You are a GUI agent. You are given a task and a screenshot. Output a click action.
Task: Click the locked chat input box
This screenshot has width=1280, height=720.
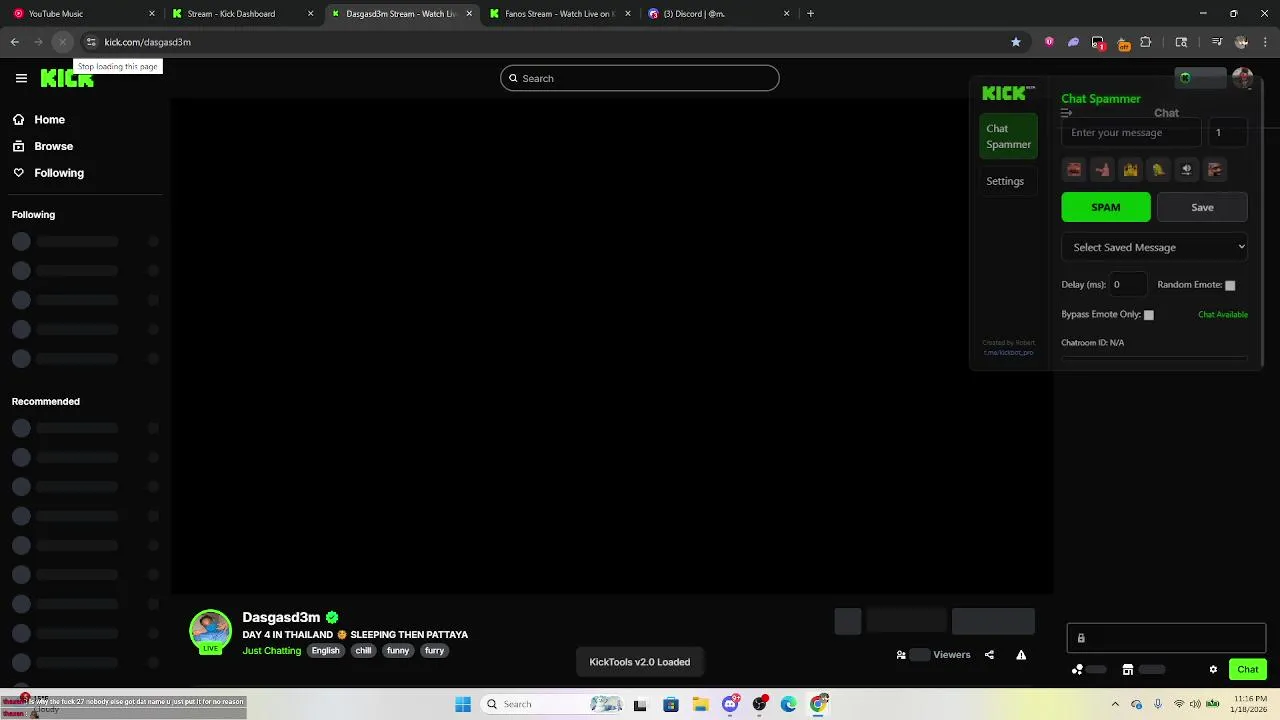[x=1166, y=638]
